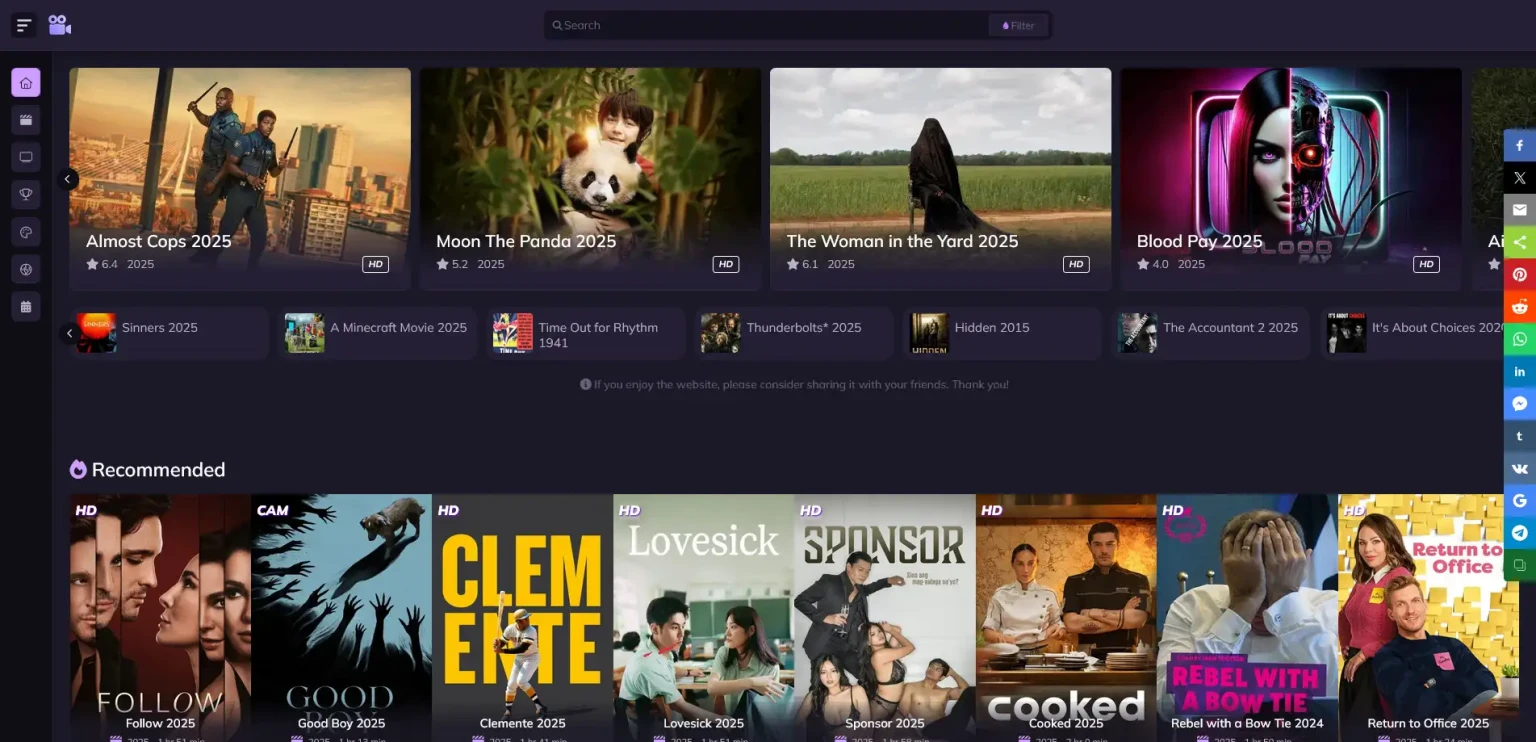Share via Google icon
1536x742 pixels.
1520,500
